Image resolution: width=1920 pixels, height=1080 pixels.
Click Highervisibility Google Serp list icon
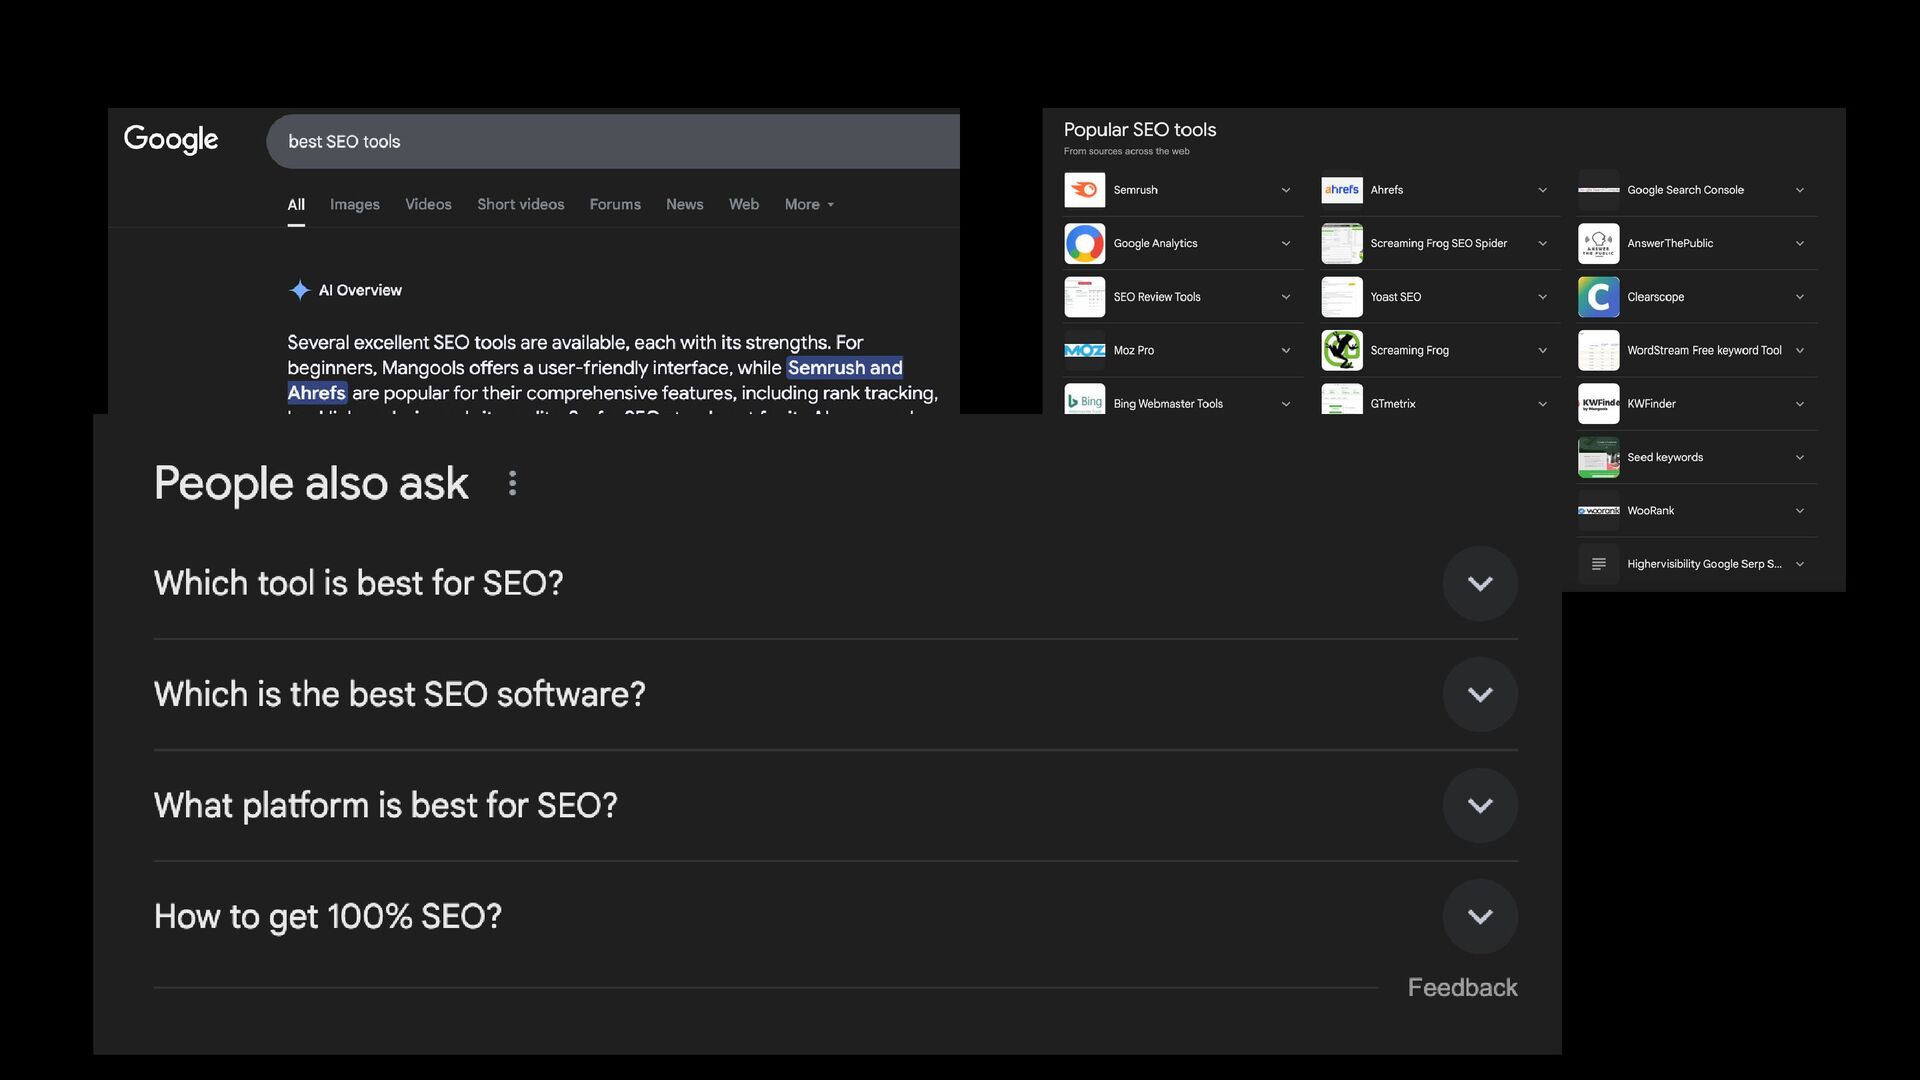[x=1598, y=564]
